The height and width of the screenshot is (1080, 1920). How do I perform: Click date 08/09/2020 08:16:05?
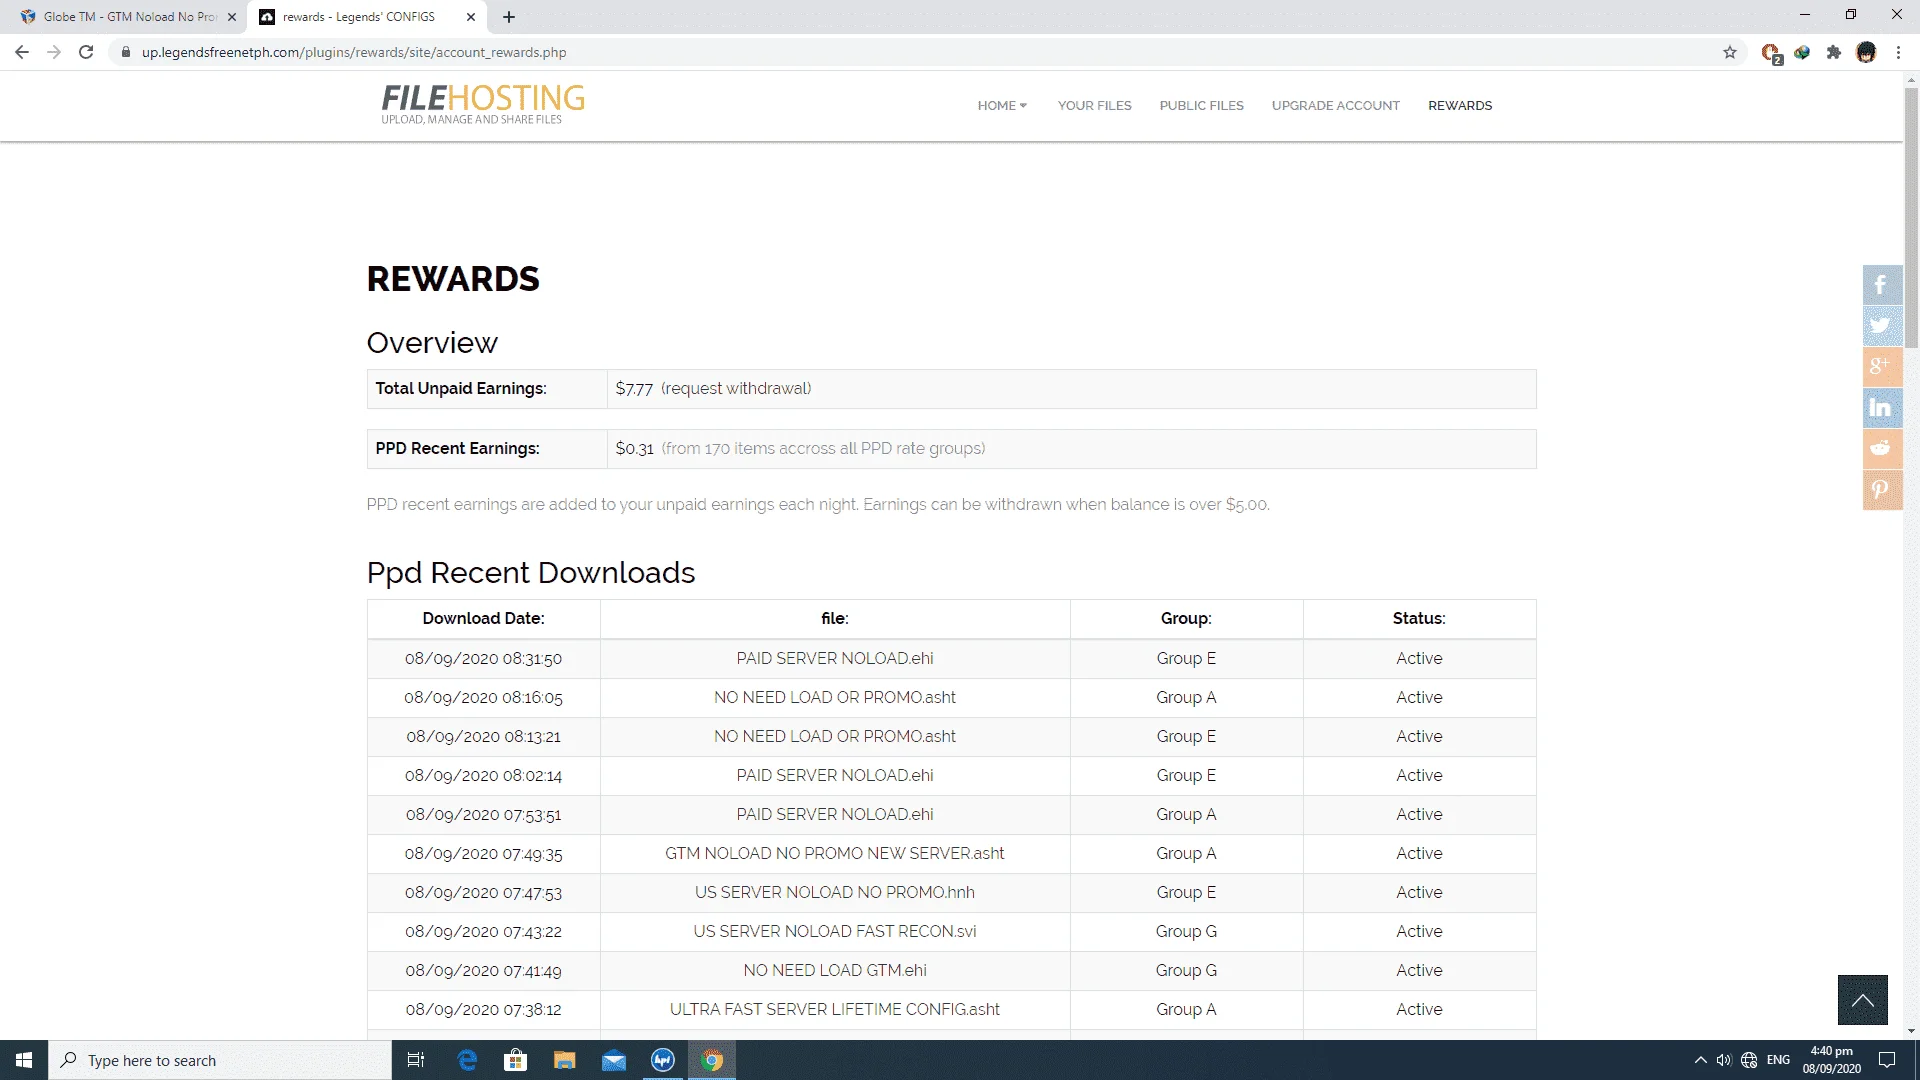pos(483,697)
